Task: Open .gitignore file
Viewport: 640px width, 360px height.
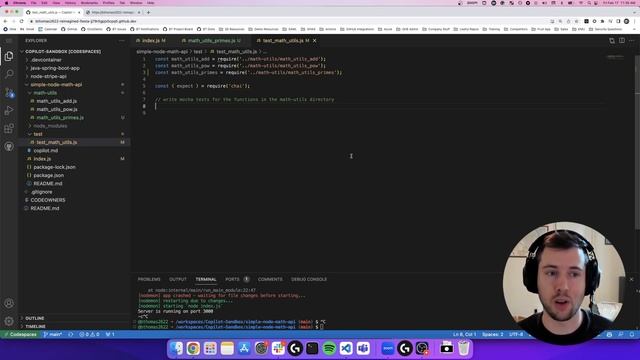Action: click(x=41, y=192)
